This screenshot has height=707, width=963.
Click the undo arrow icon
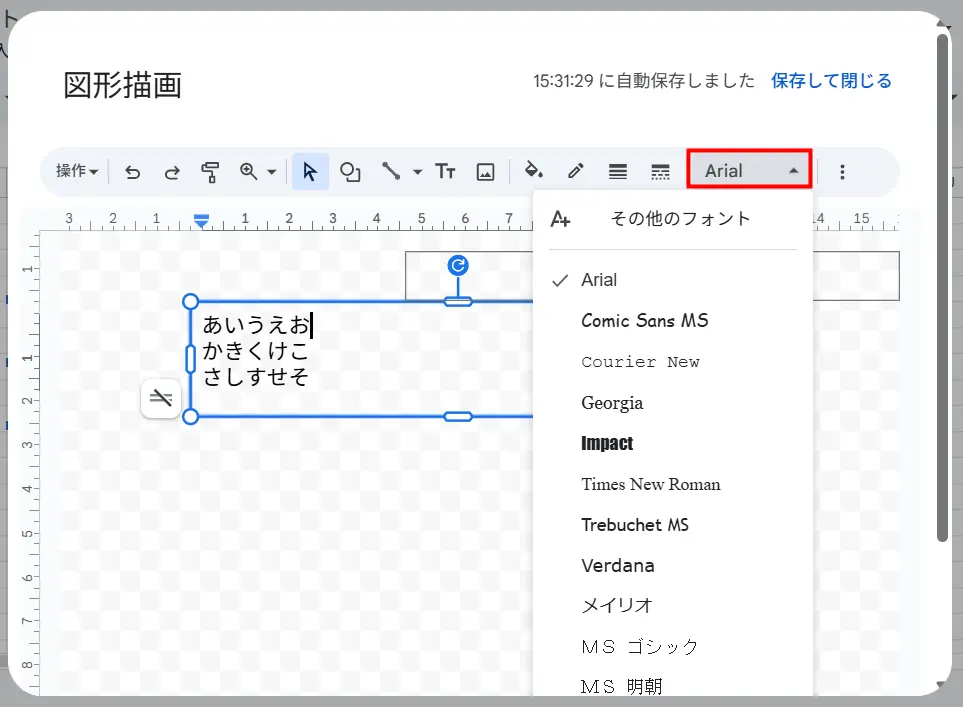coord(132,172)
